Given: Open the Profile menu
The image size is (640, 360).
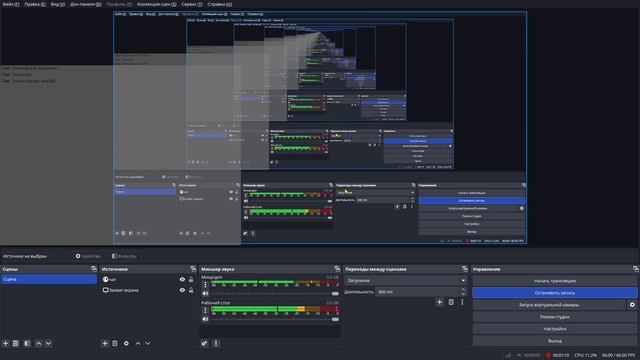Looking at the screenshot, I should (119, 4).
